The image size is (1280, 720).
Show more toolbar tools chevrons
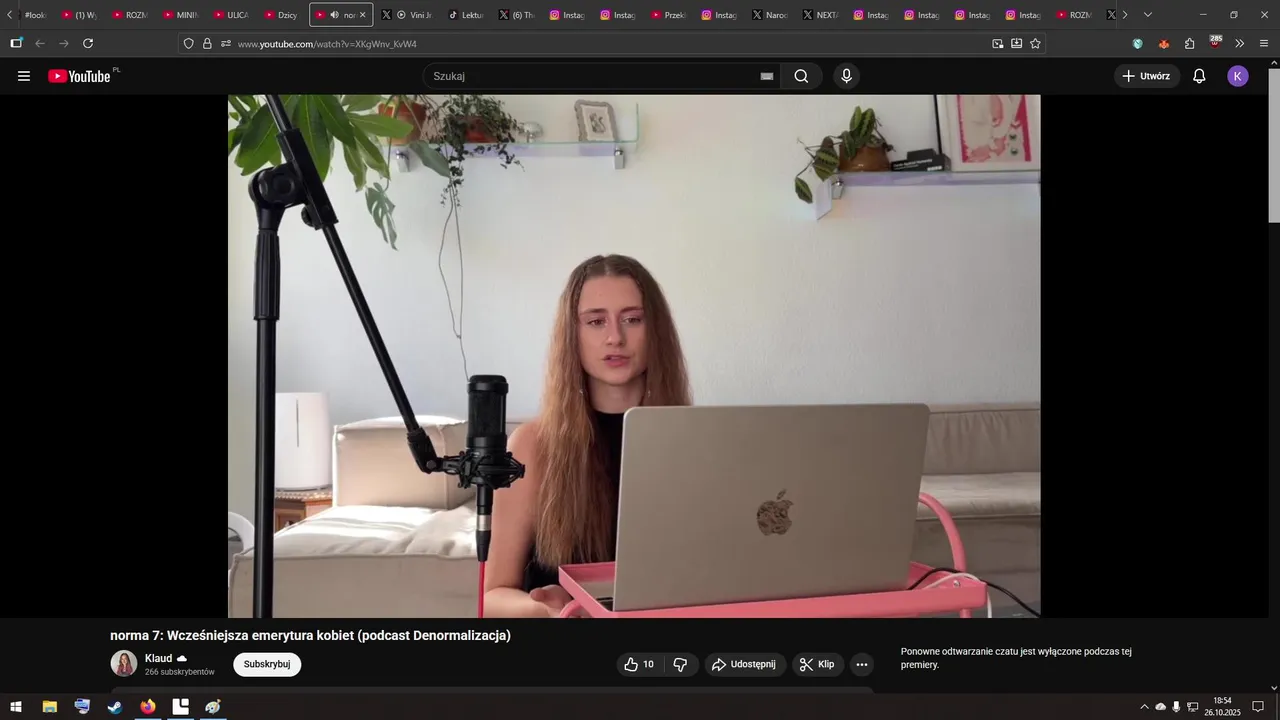[1239, 44]
